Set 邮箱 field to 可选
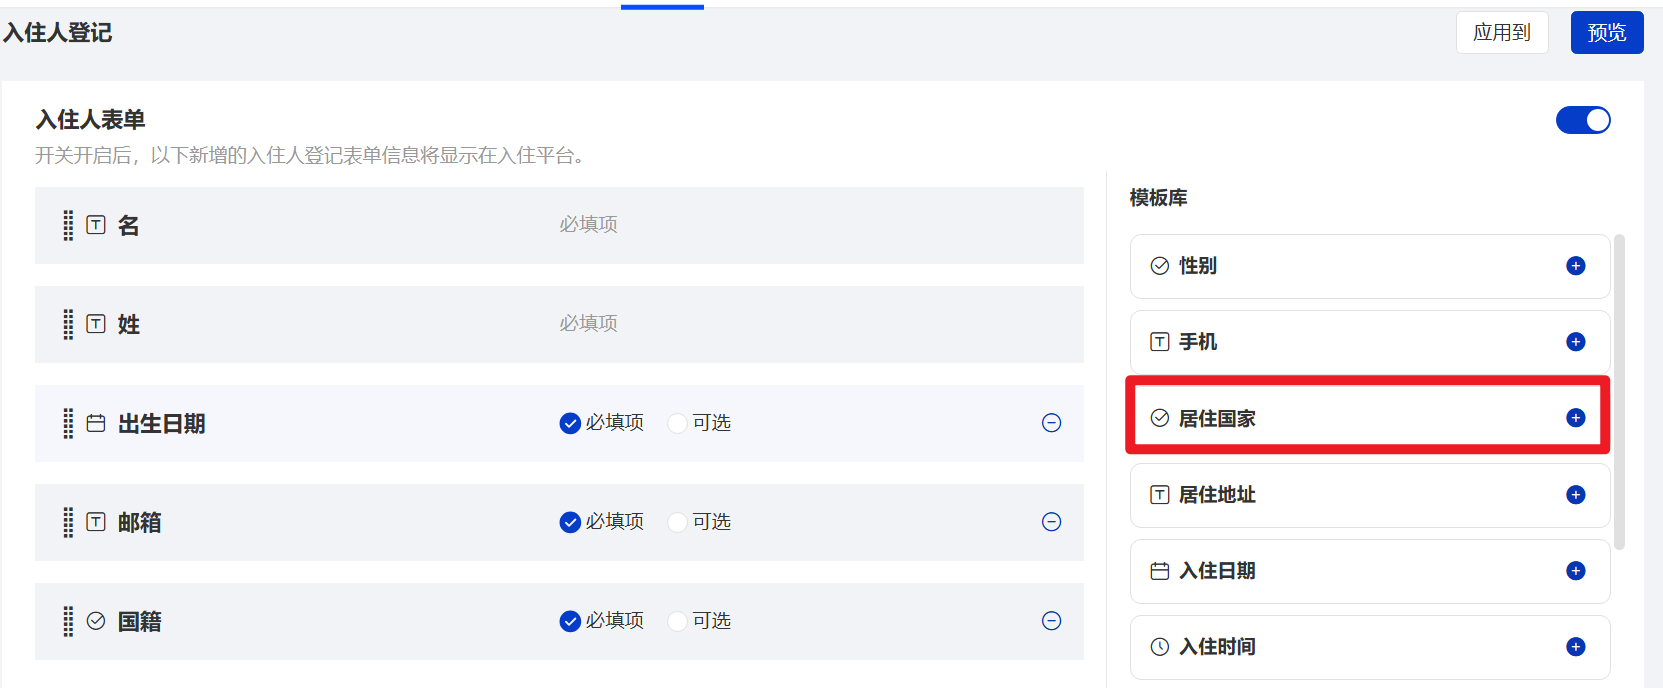This screenshot has width=1663, height=688. pos(678,522)
